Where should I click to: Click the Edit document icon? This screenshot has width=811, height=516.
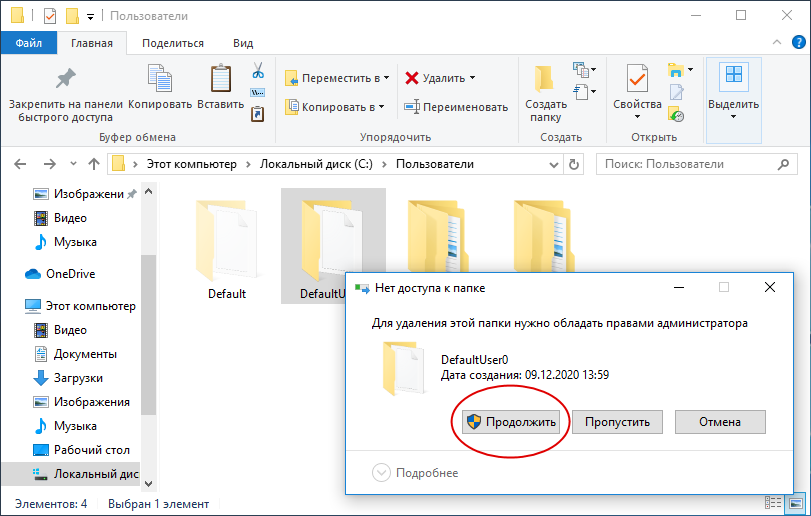pyautogui.click(x=676, y=92)
